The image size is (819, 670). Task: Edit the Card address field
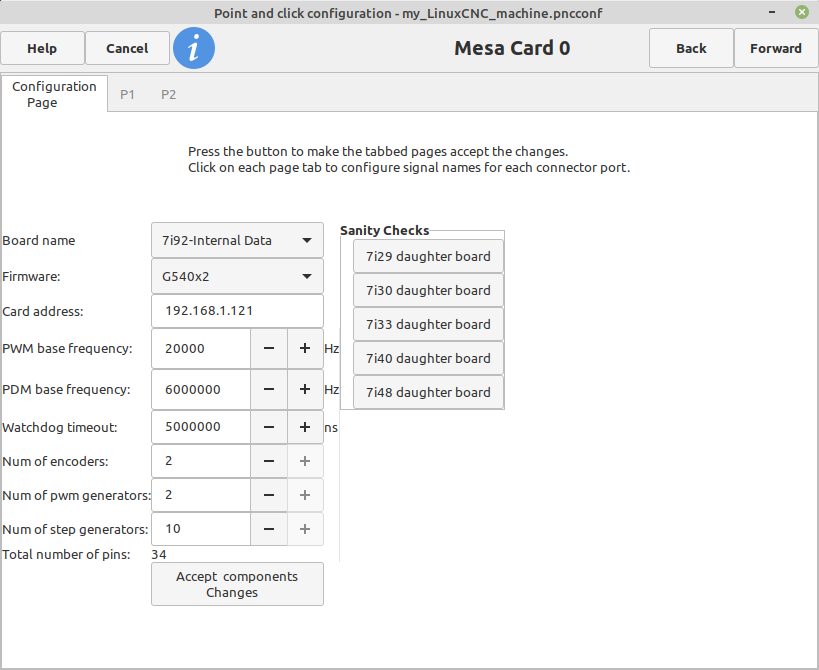[237, 311]
